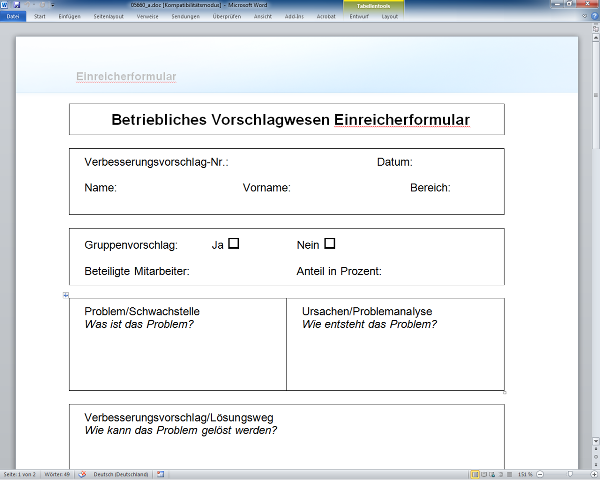Screen dimensions: 600x480
Task: Open the Entwurf table tools tab
Action: (x=359, y=17)
